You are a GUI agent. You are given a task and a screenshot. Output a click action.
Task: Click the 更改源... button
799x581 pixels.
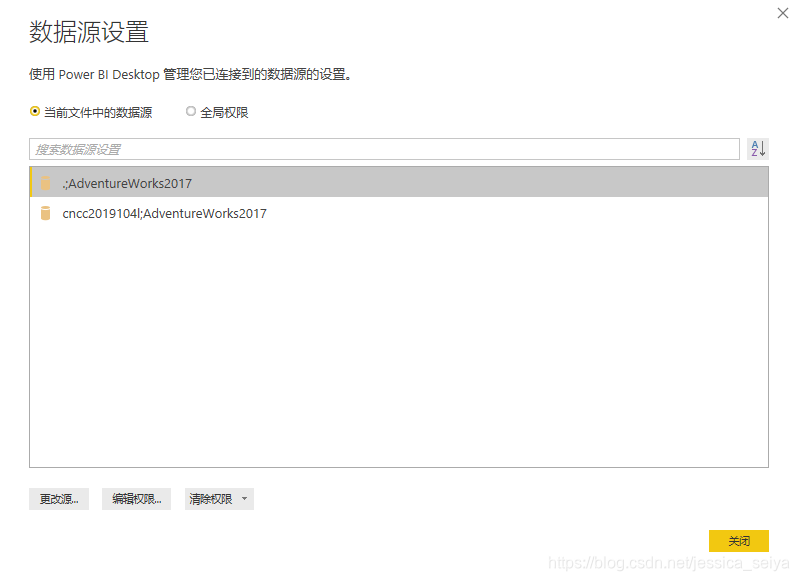(59, 499)
